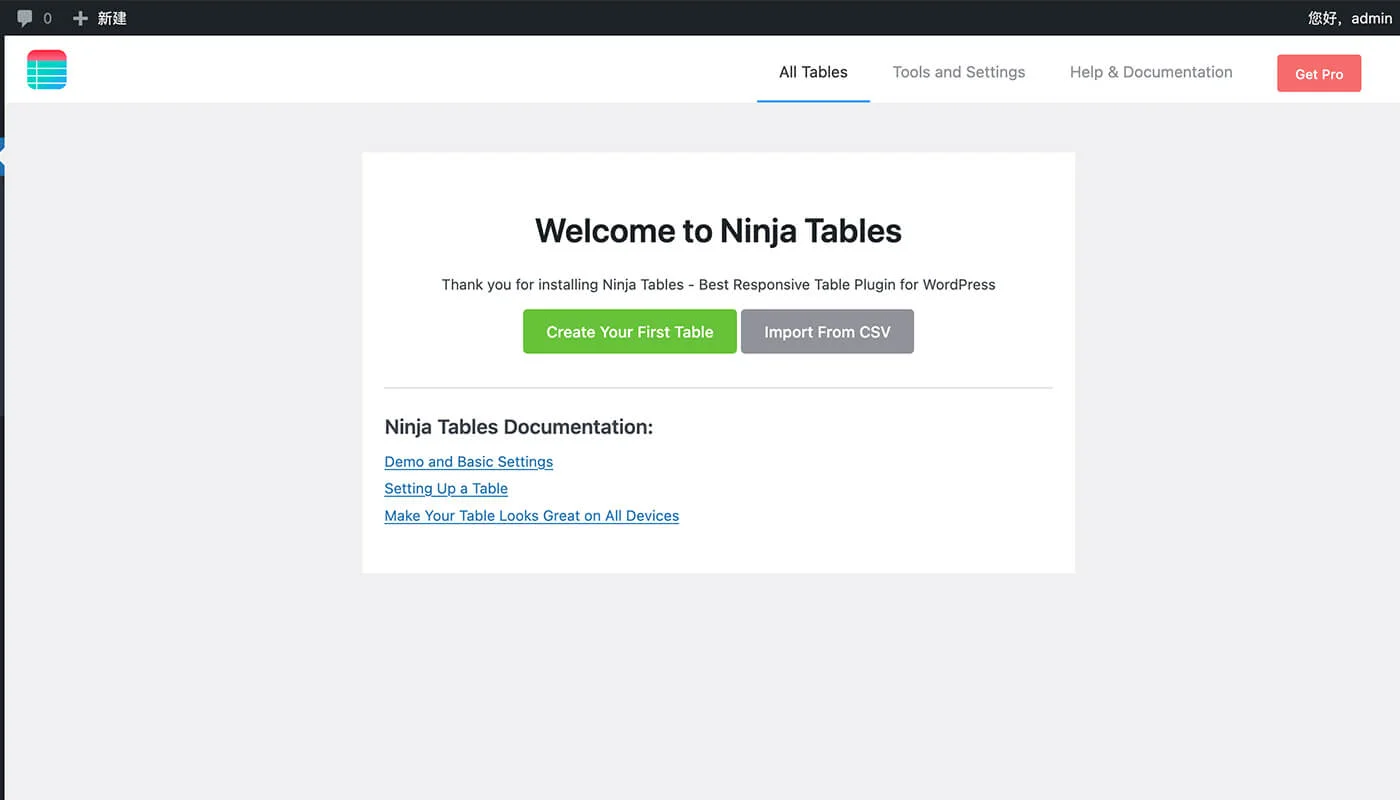The image size is (1400, 800).
Task: Click the green Create Your First Table button
Action: tap(629, 332)
